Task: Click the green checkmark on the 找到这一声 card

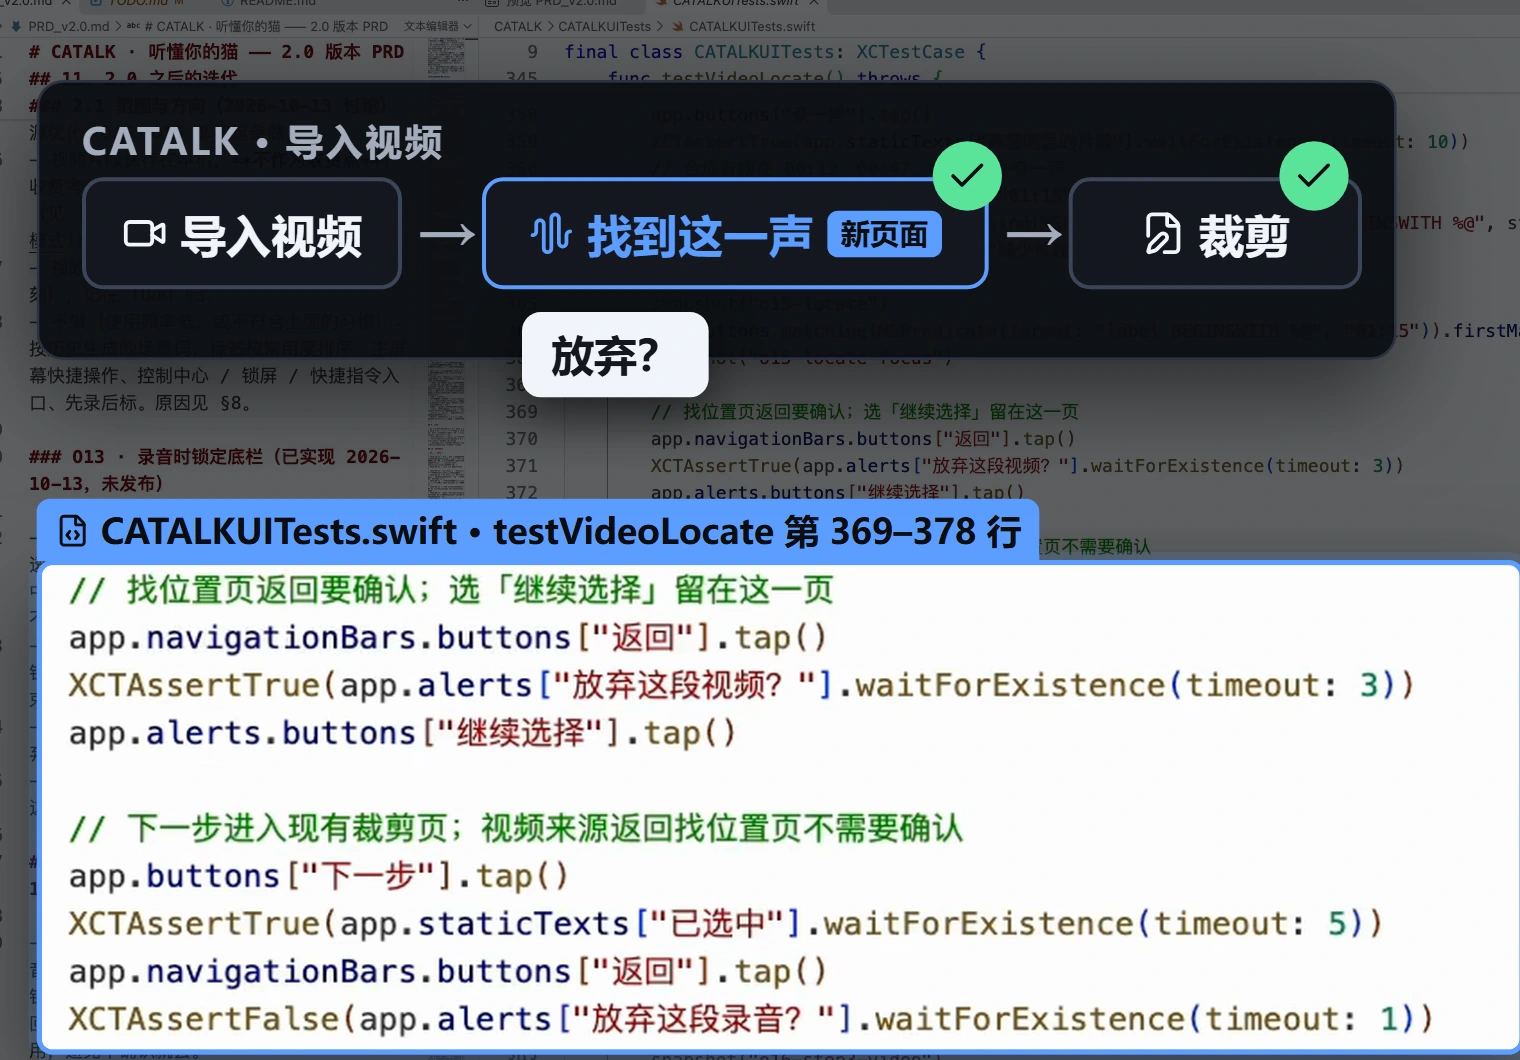Action: coord(967,176)
